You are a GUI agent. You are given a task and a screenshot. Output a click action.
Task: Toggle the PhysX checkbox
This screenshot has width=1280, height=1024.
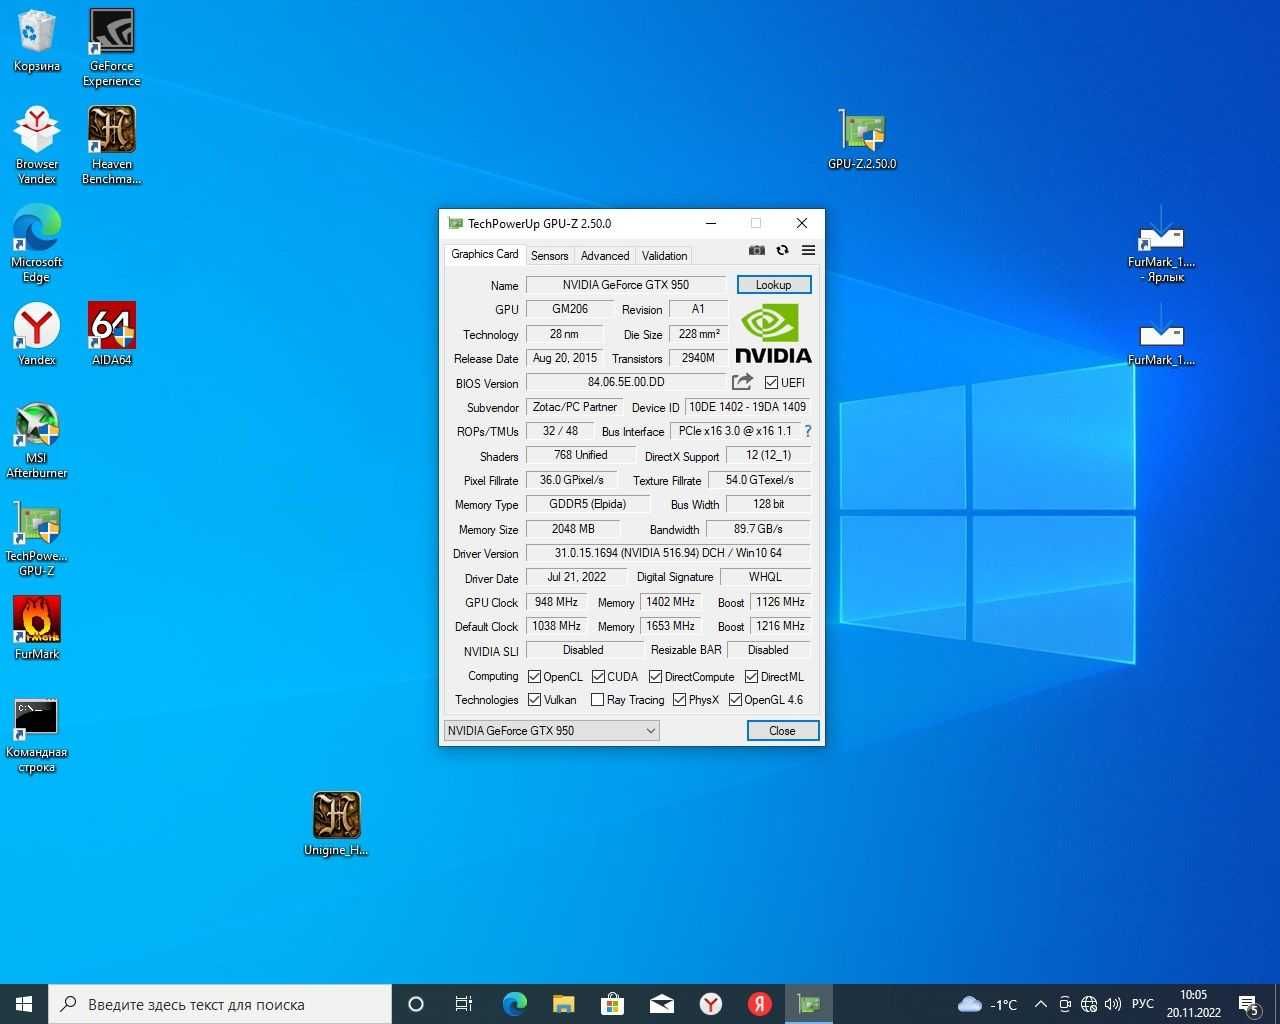(x=679, y=699)
